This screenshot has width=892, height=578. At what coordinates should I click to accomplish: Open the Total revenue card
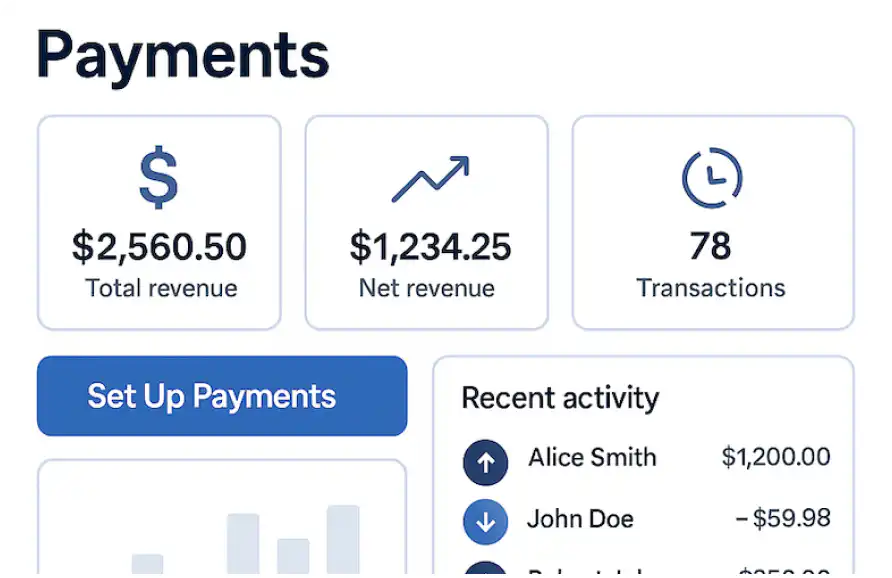click(158, 221)
